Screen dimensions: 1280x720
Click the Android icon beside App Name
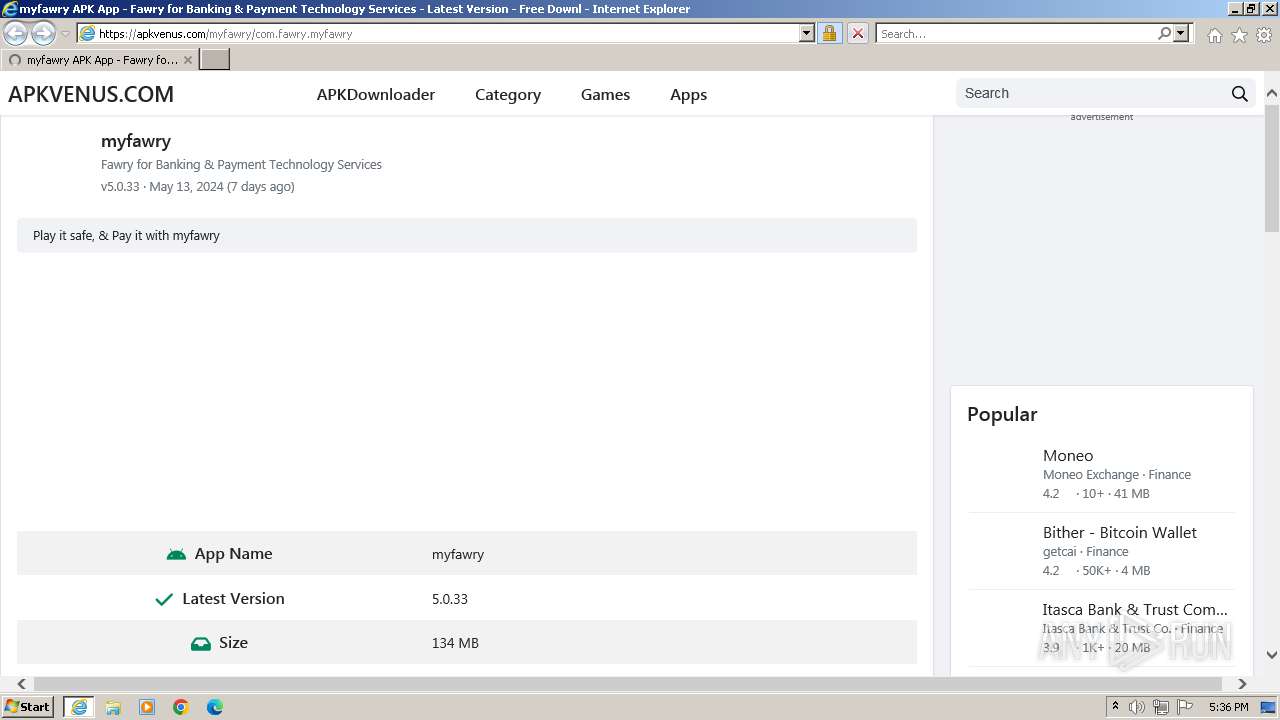click(176, 554)
